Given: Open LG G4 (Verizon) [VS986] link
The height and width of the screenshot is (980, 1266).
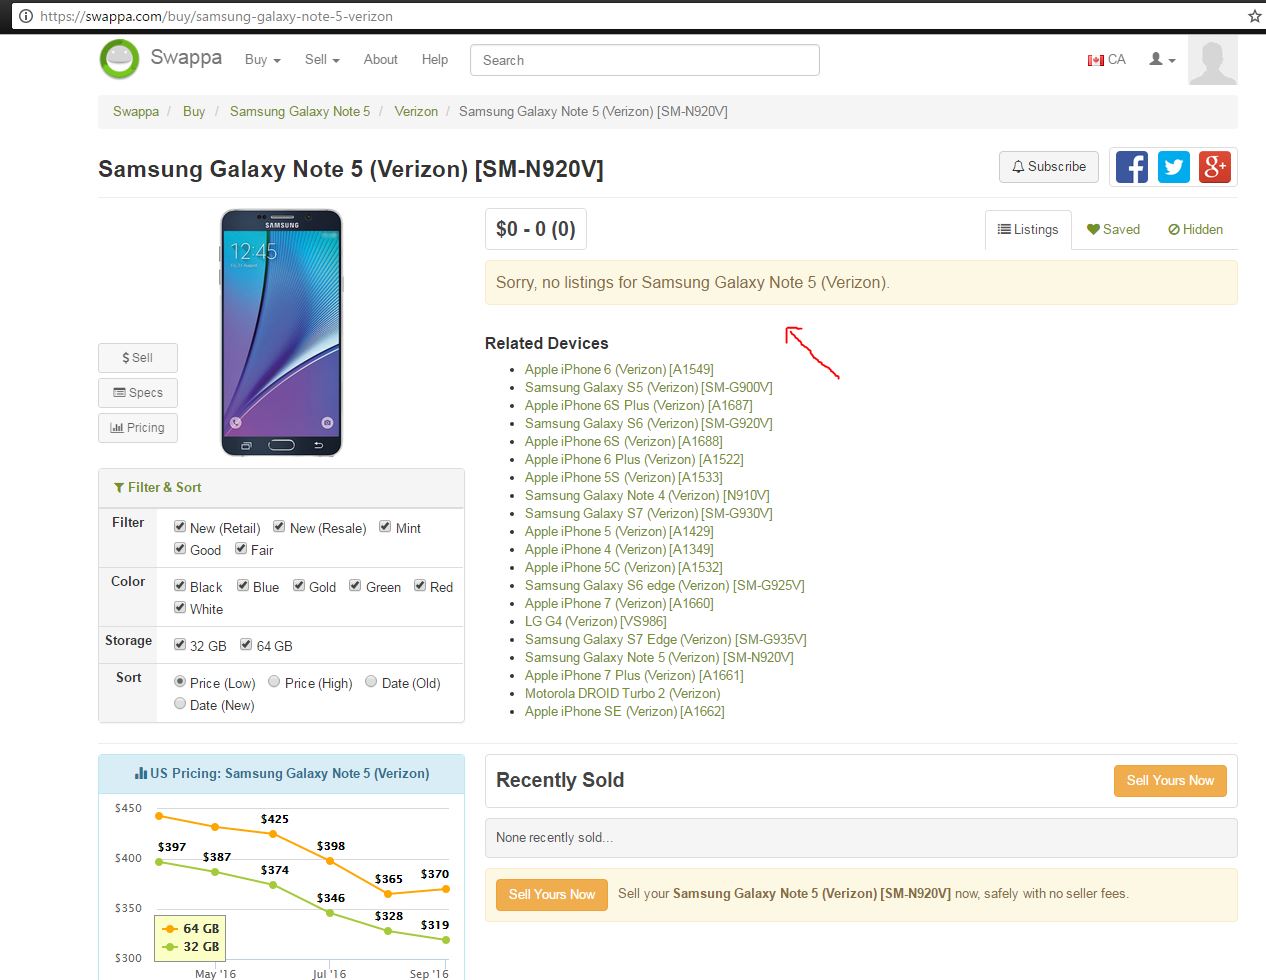Looking at the screenshot, I should [x=596, y=622].
